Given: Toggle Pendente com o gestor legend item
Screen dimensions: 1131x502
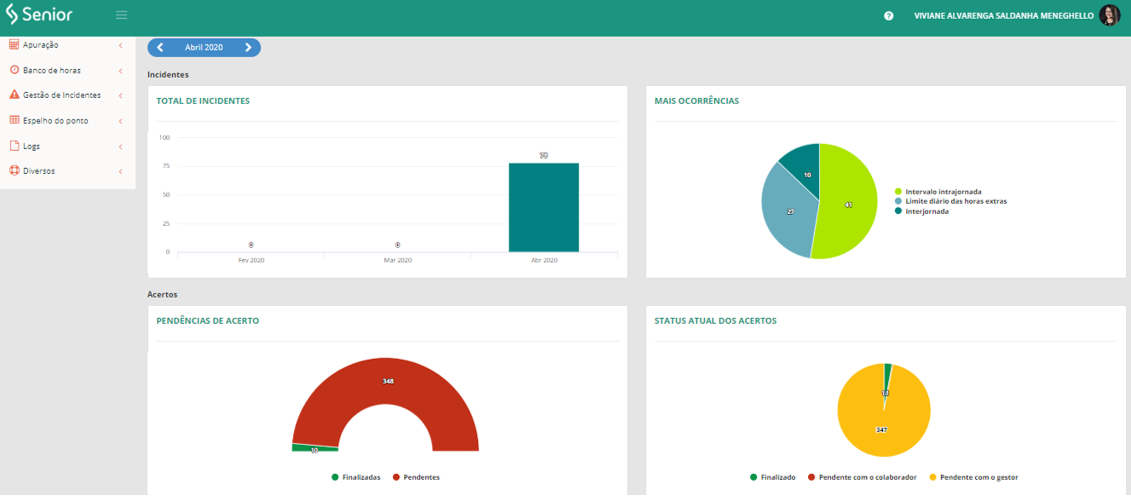Looking at the screenshot, I should [x=972, y=477].
